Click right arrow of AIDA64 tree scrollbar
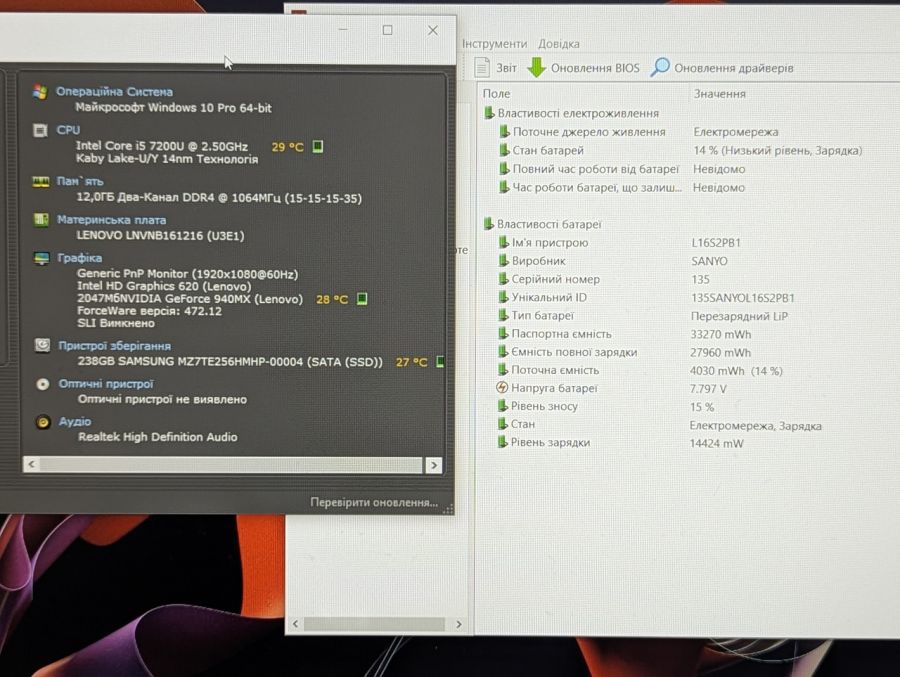This screenshot has height=677, width=900. pos(459,624)
